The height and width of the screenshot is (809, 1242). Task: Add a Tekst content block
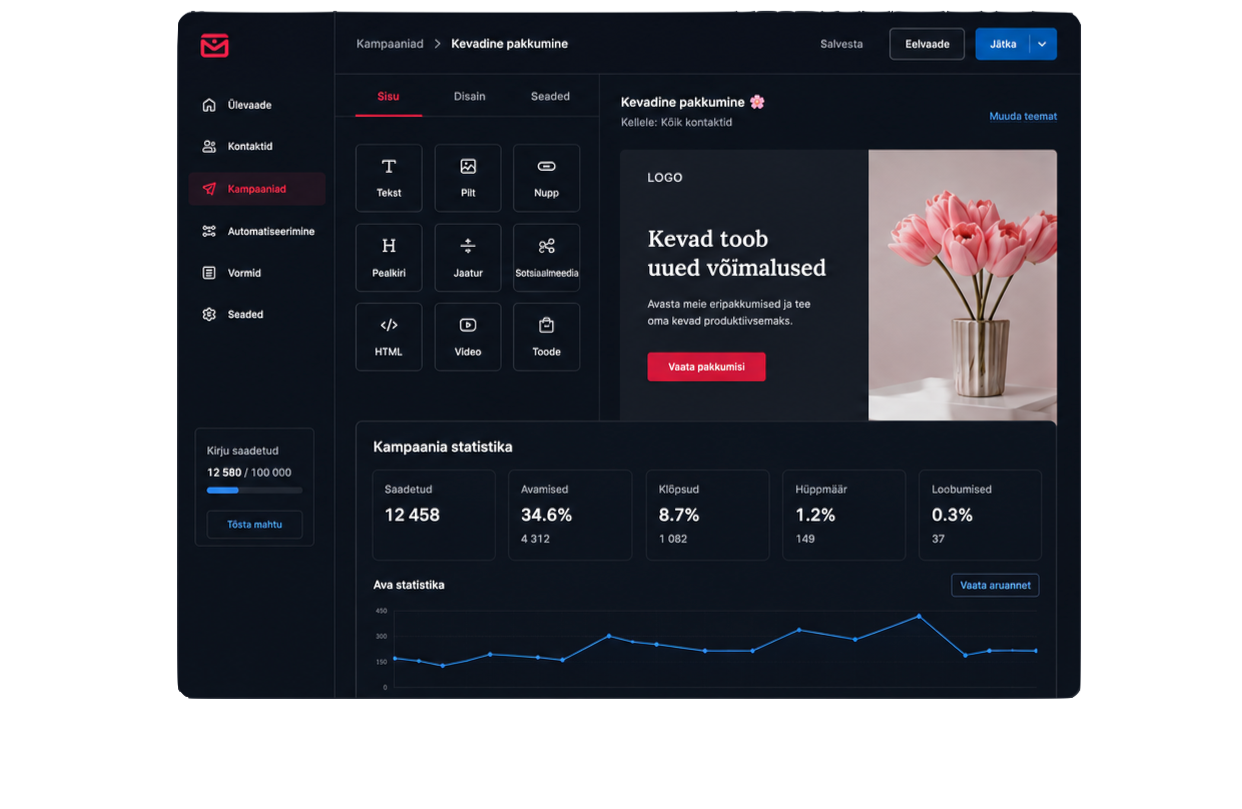(389, 178)
